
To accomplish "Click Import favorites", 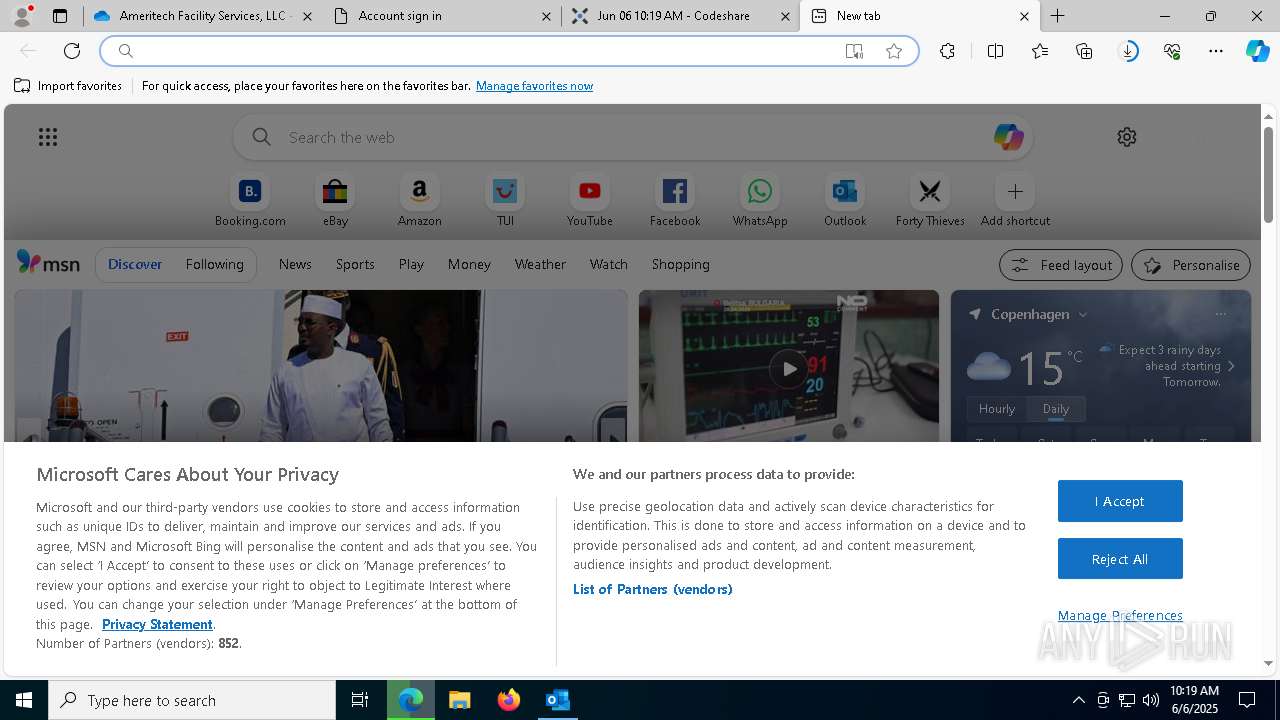I will 68,86.
